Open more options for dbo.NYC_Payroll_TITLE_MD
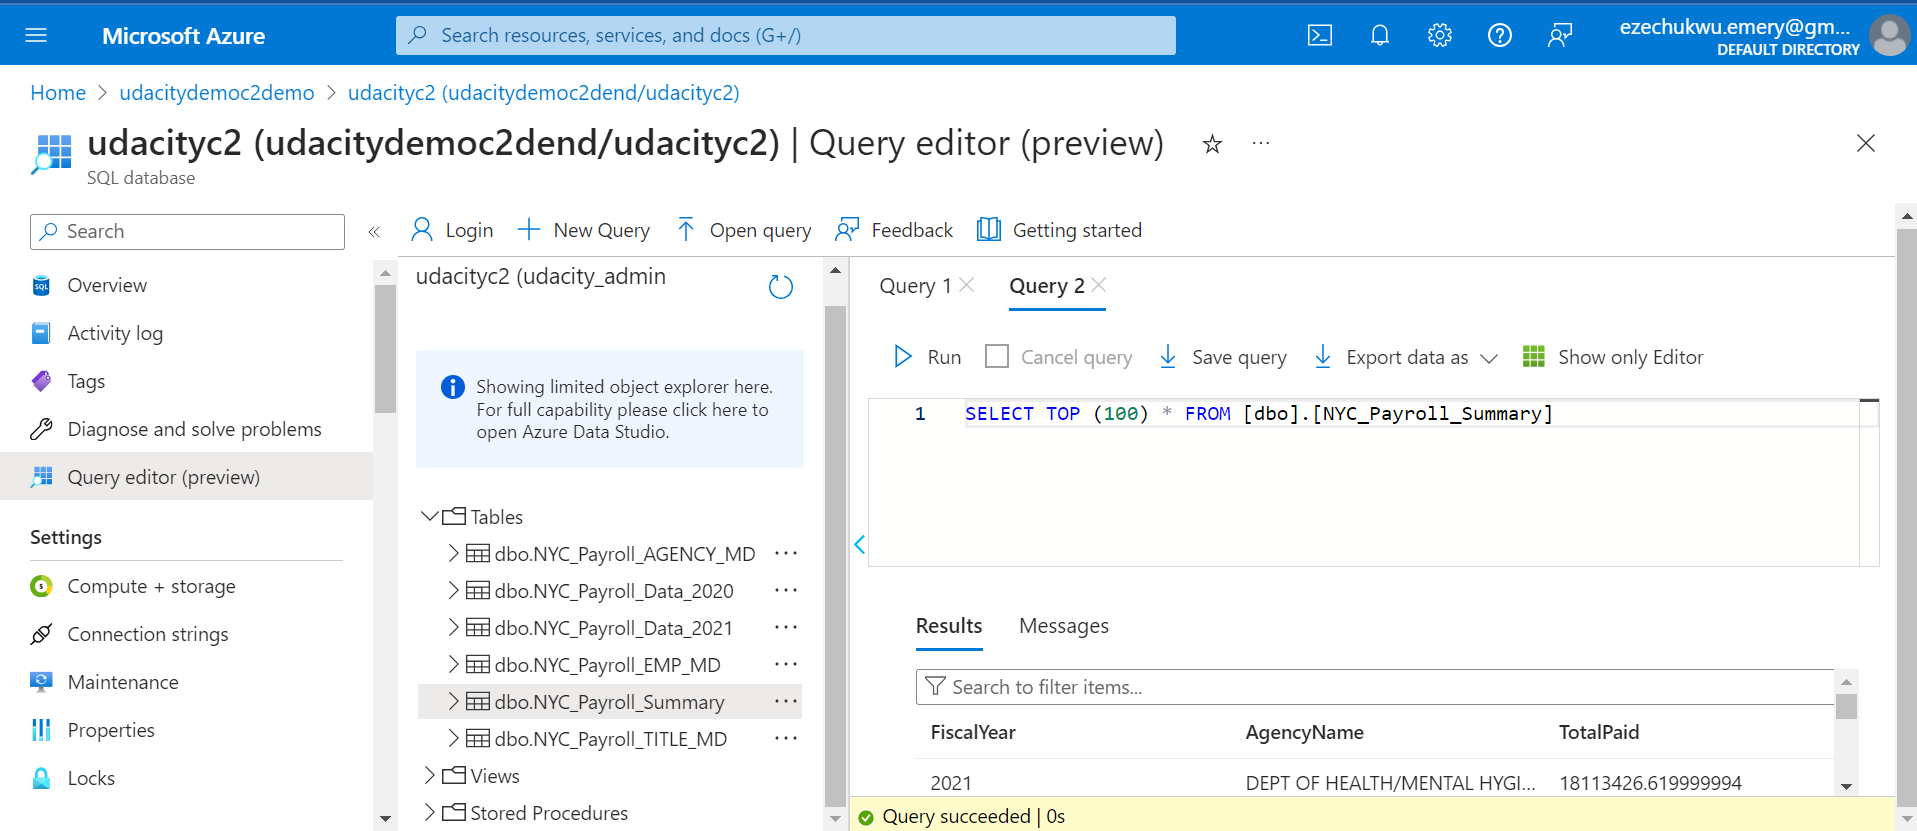 (786, 738)
